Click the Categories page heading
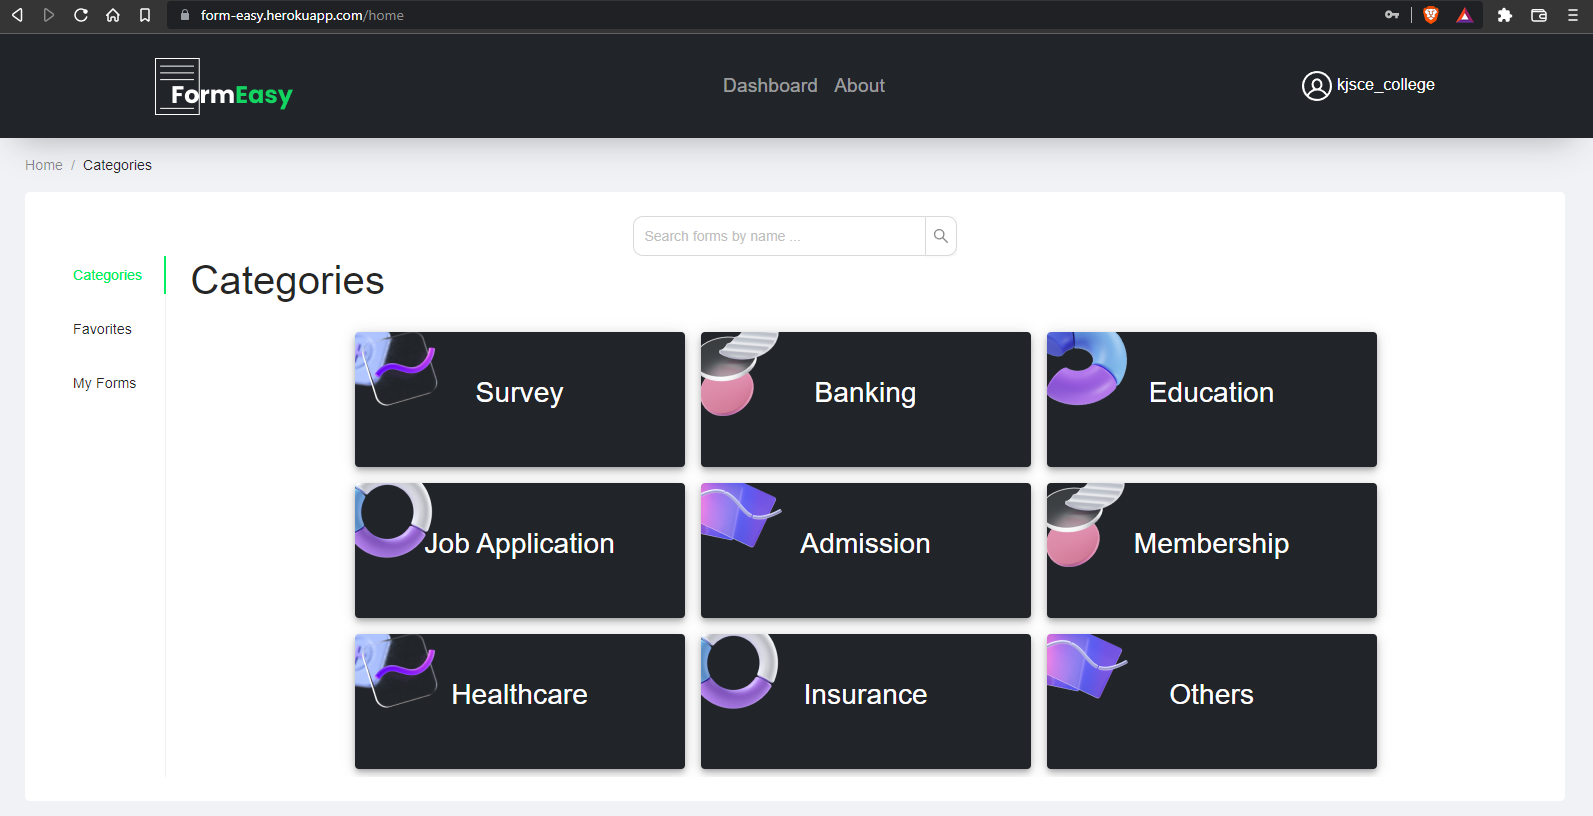This screenshot has height=816, width=1593. pos(287,281)
